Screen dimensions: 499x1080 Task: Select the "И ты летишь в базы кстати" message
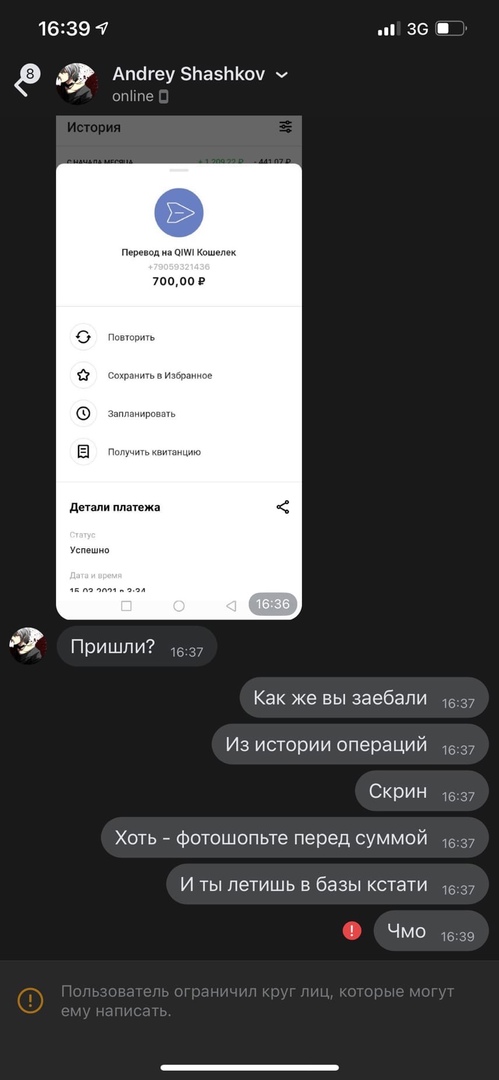327,884
